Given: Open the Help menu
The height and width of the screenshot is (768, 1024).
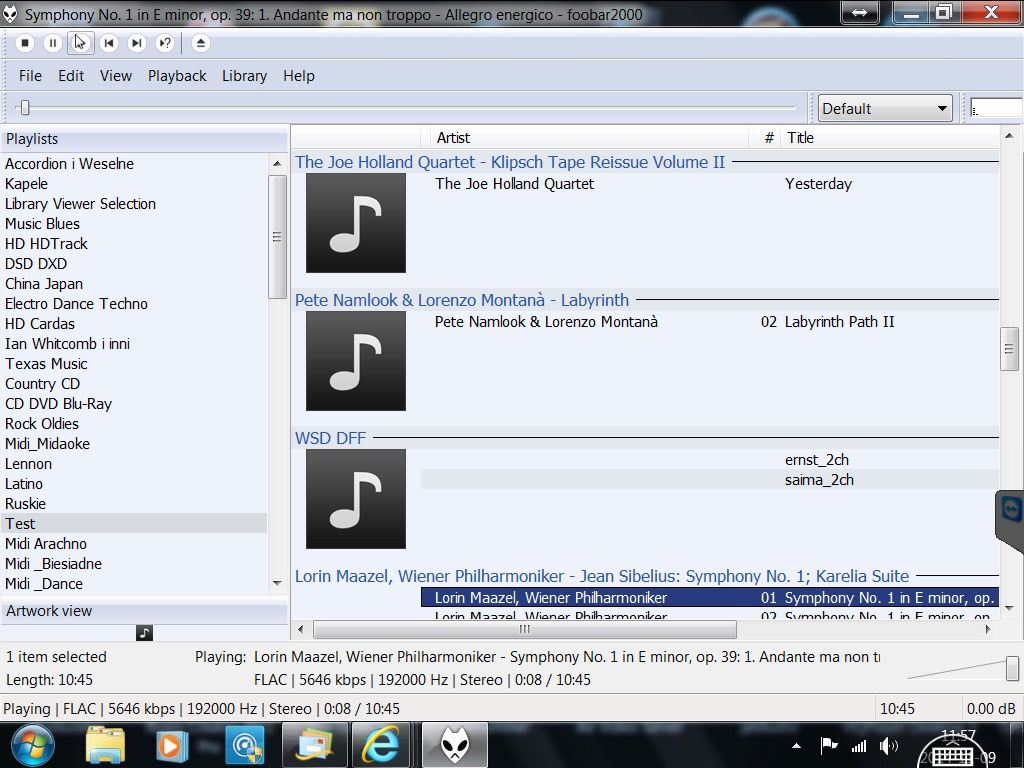Looking at the screenshot, I should click(x=298, y=76).
